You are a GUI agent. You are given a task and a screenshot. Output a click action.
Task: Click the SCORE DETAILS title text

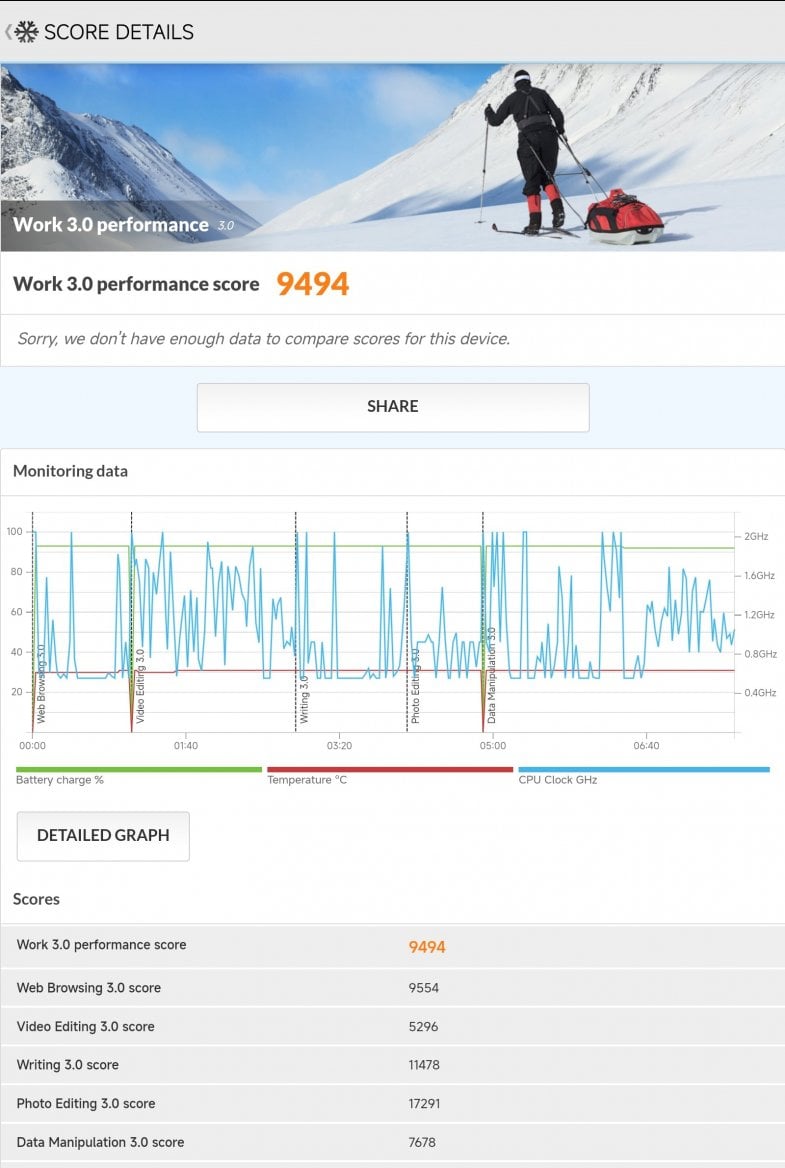click(119, 32)
